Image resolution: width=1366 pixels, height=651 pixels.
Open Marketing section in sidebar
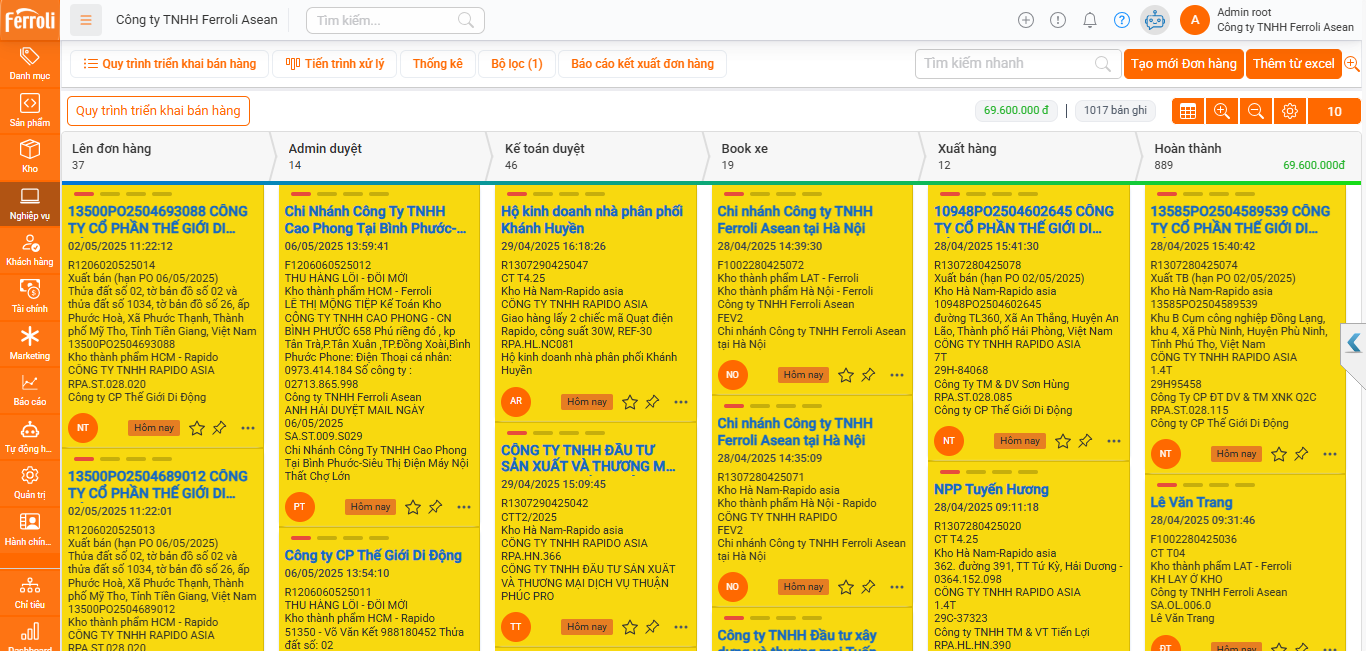30,342
